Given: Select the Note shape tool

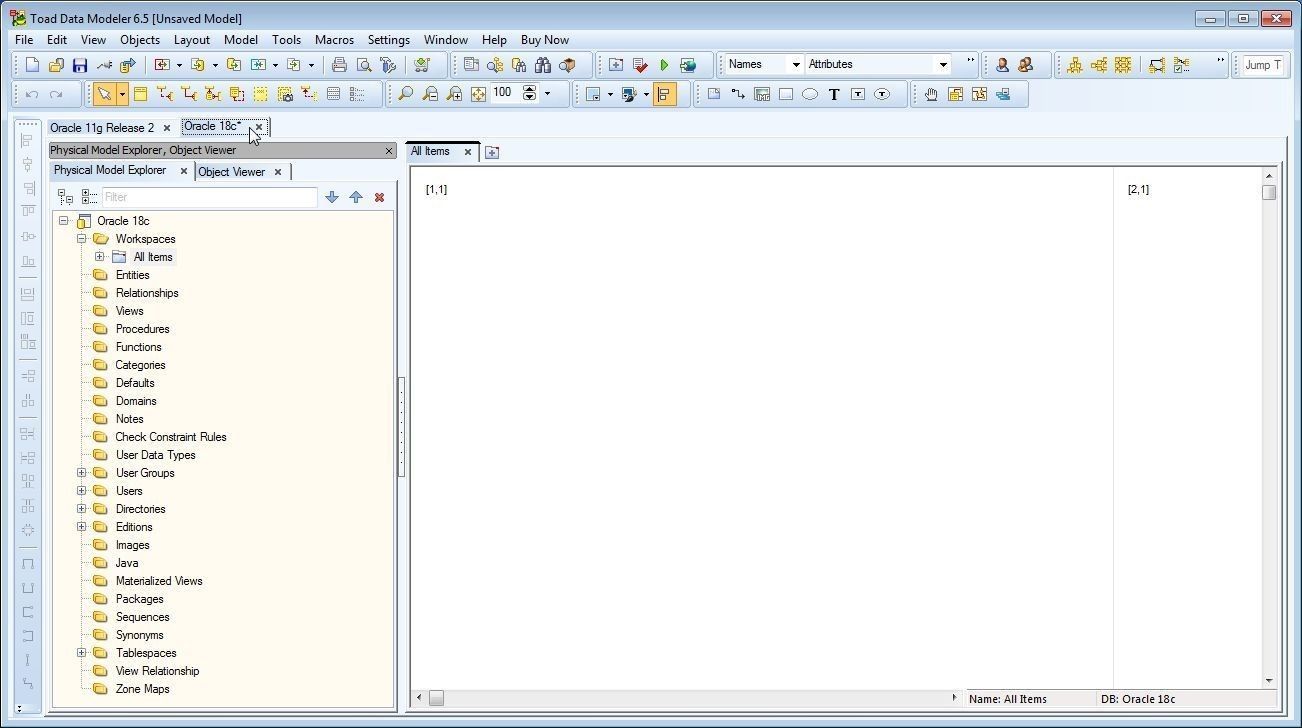Looking at the screenshot, I should (714, 94).
